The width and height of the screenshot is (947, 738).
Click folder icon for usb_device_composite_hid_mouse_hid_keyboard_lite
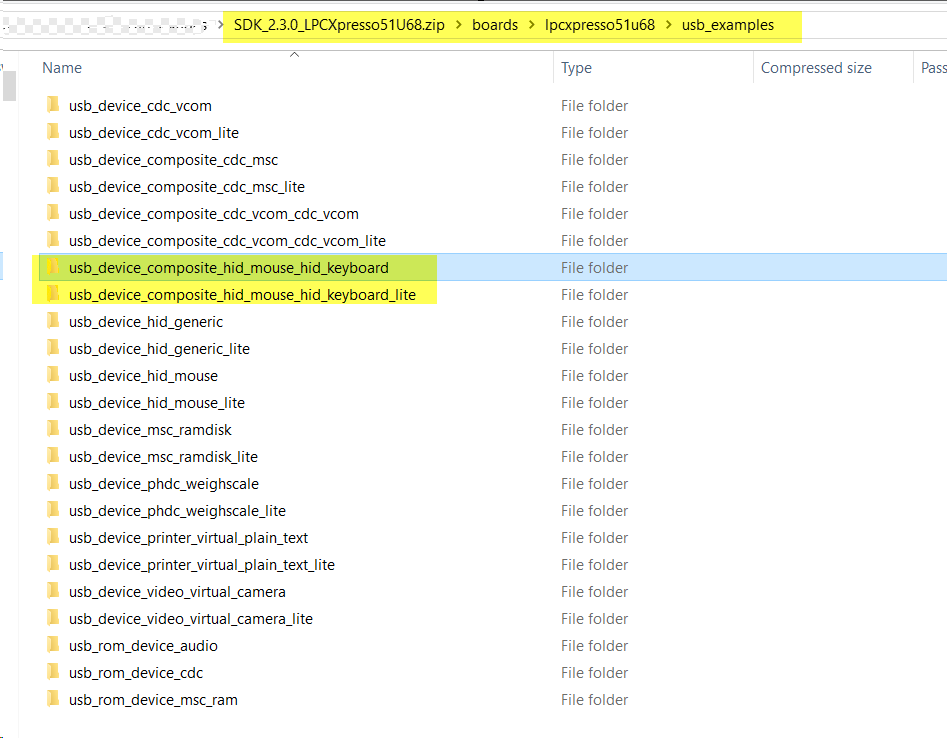pos(53,294)
